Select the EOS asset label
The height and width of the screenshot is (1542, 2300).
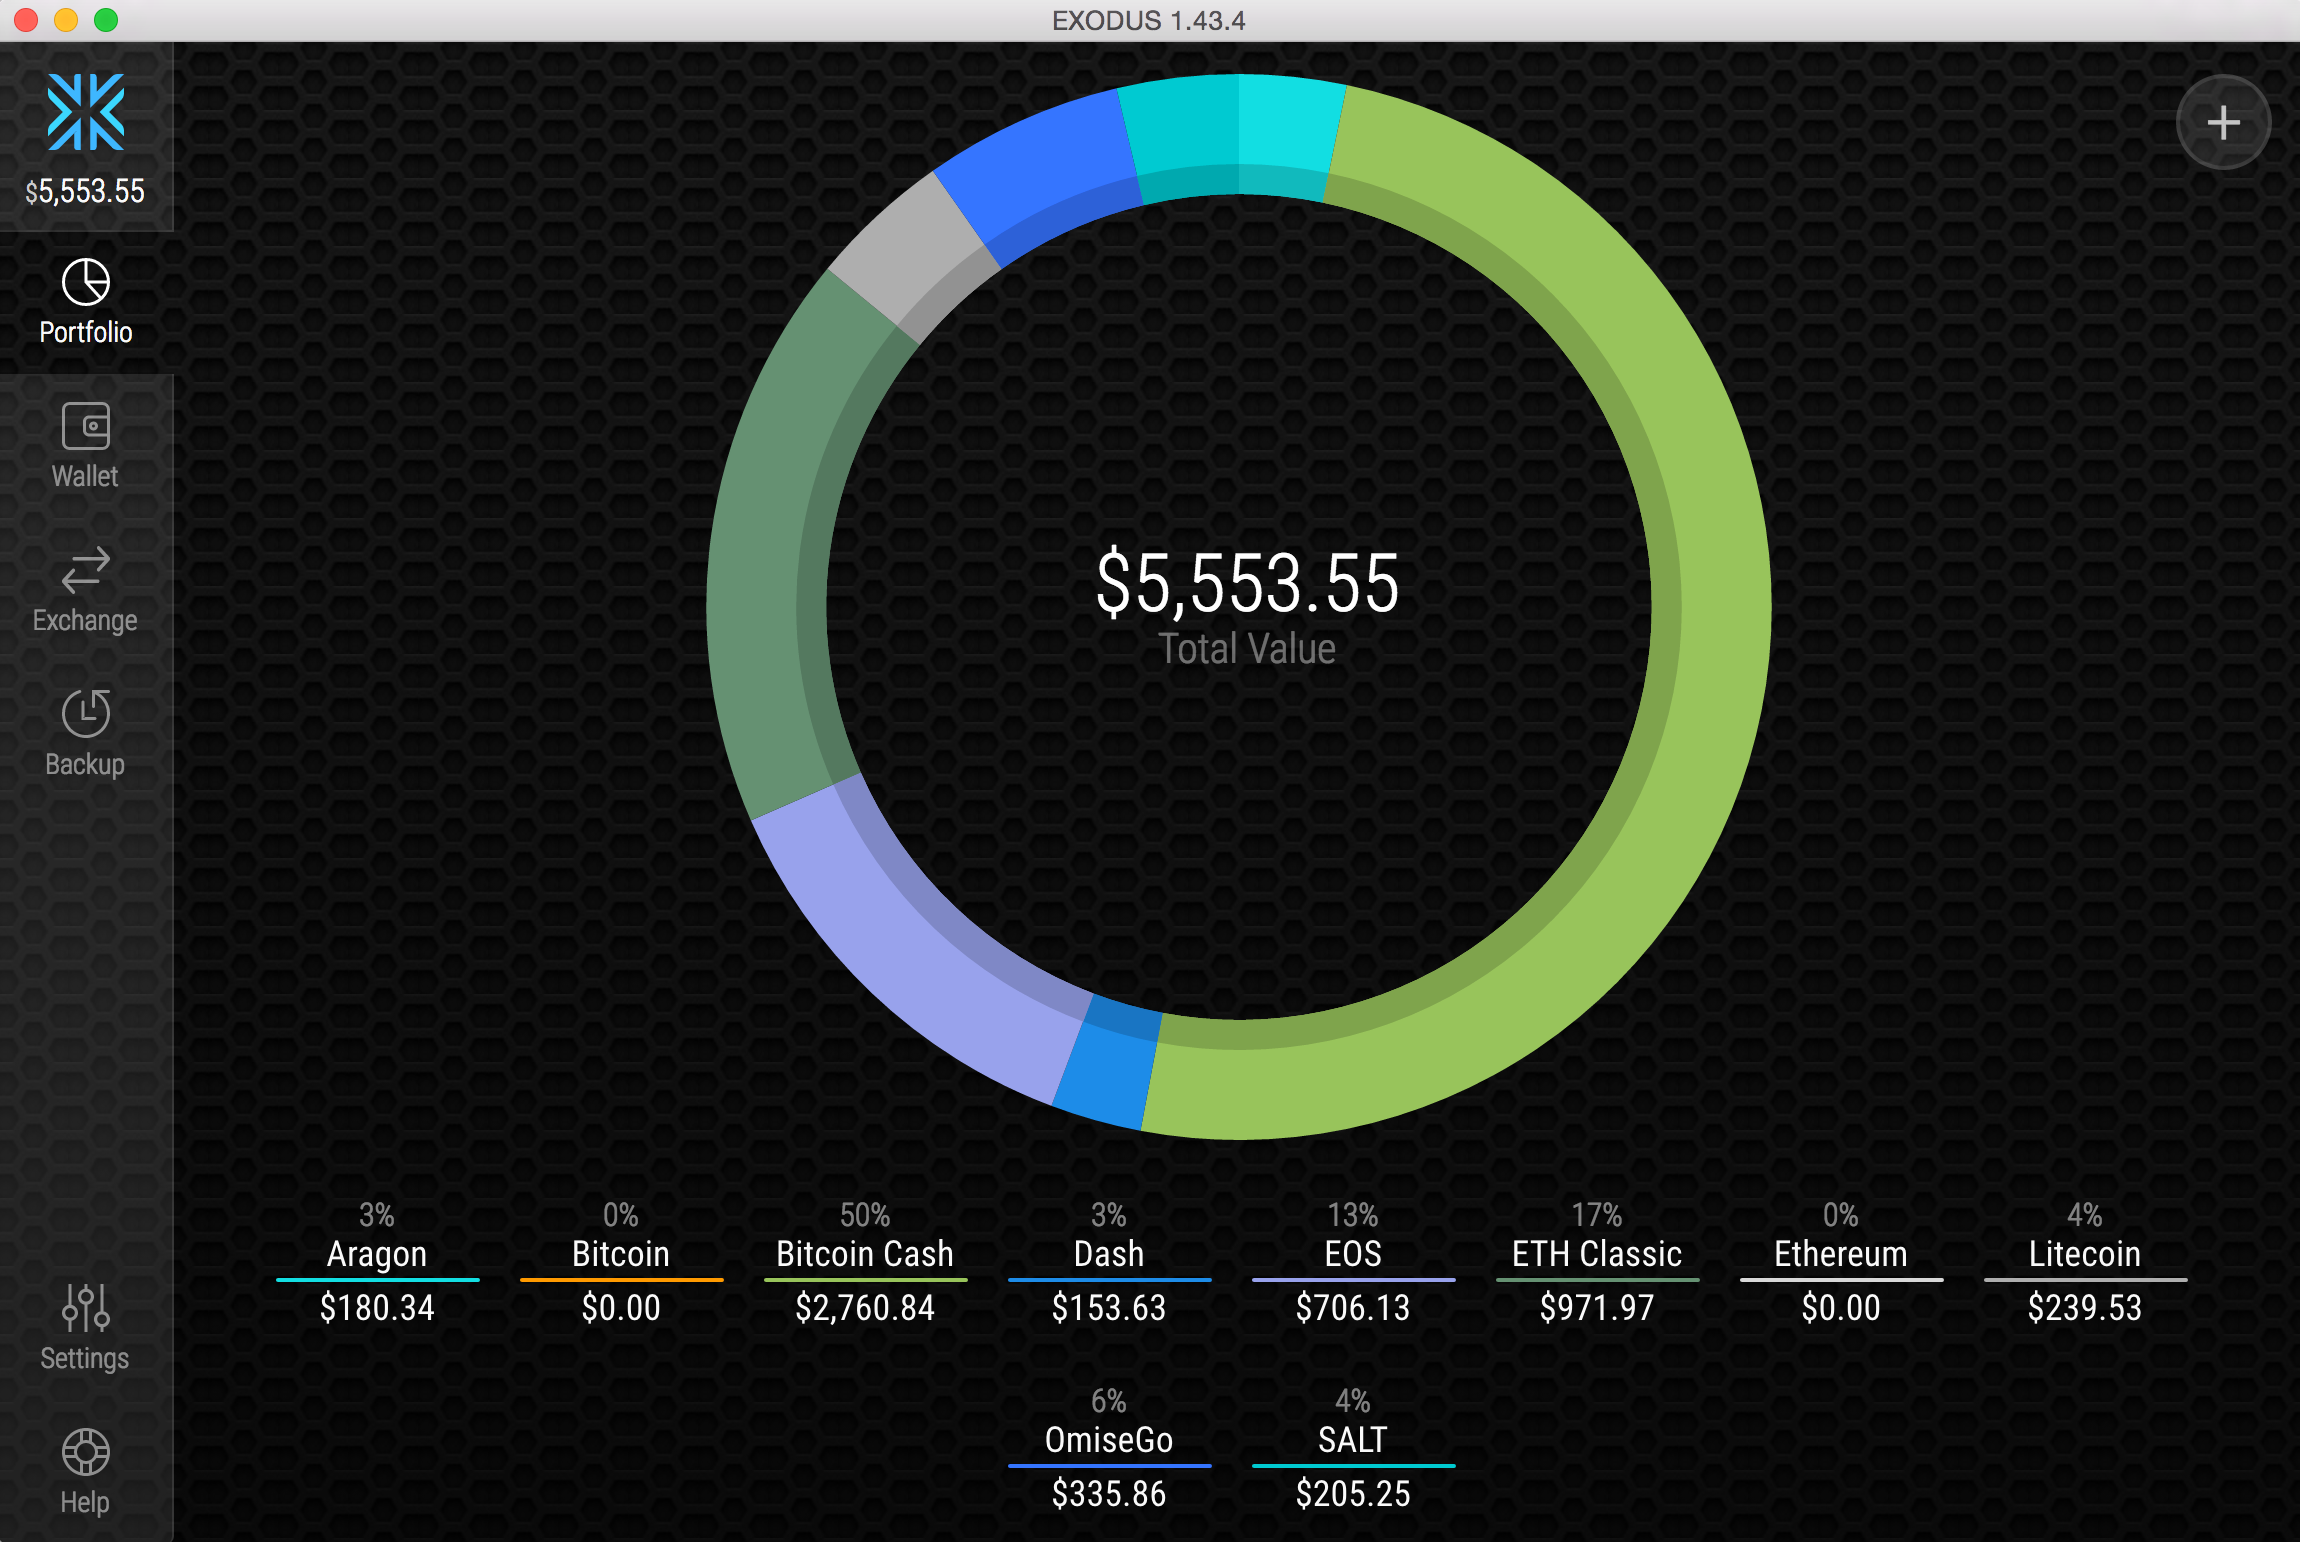[x=1353, y=1254]
